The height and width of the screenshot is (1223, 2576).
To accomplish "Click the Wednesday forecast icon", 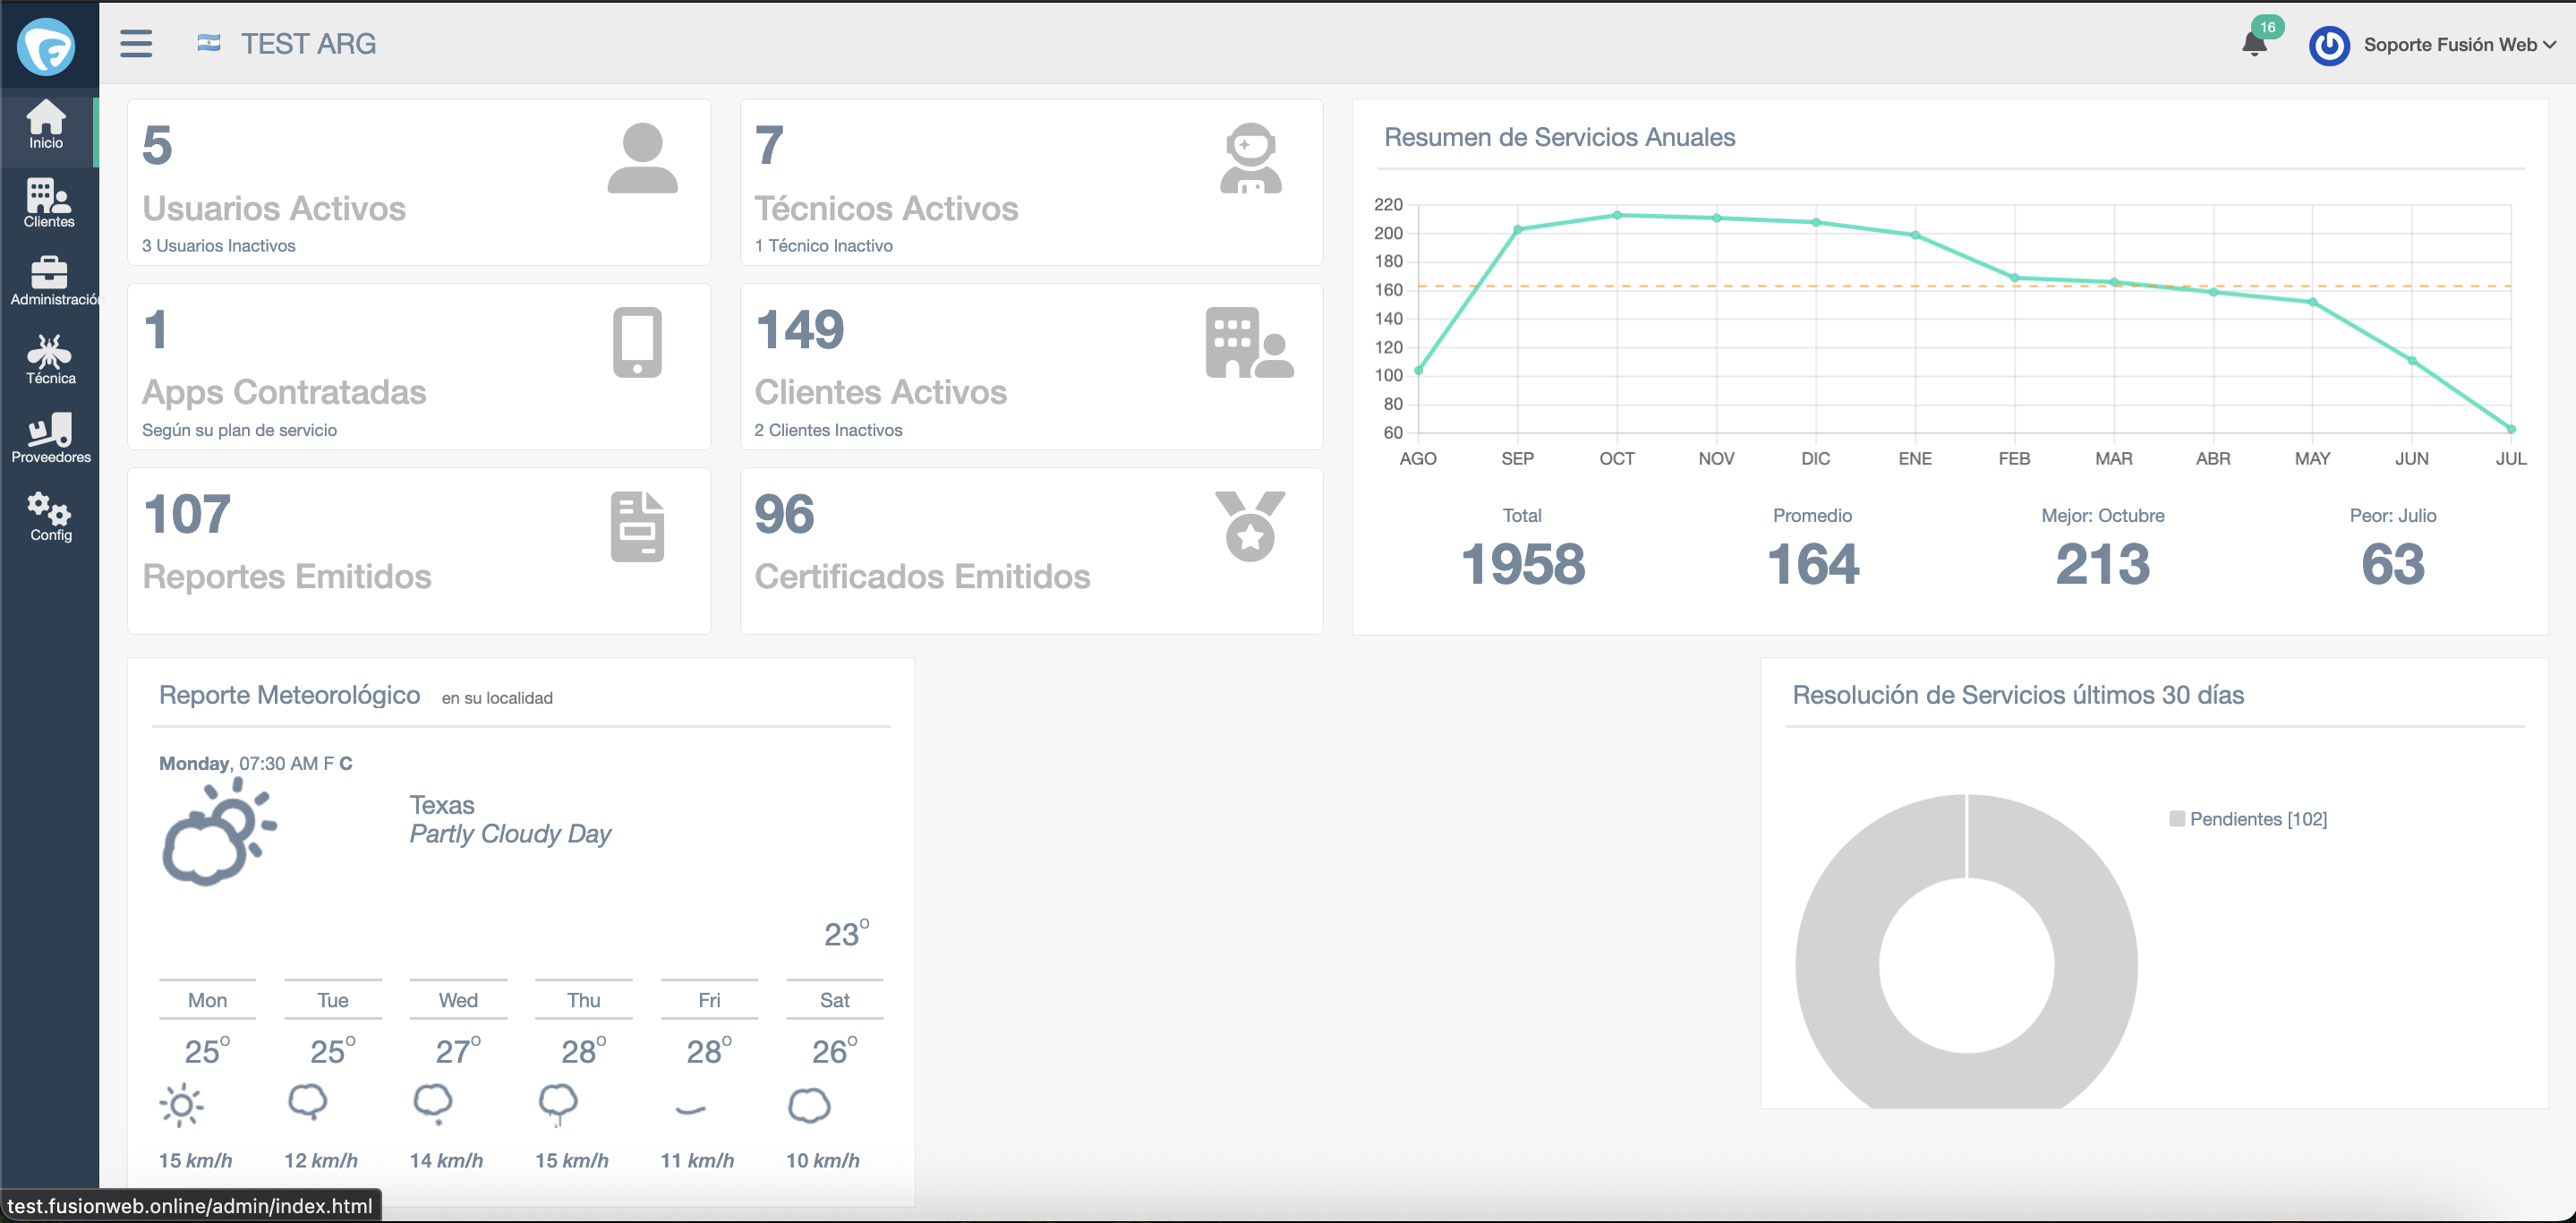I will pos(432,1104).
